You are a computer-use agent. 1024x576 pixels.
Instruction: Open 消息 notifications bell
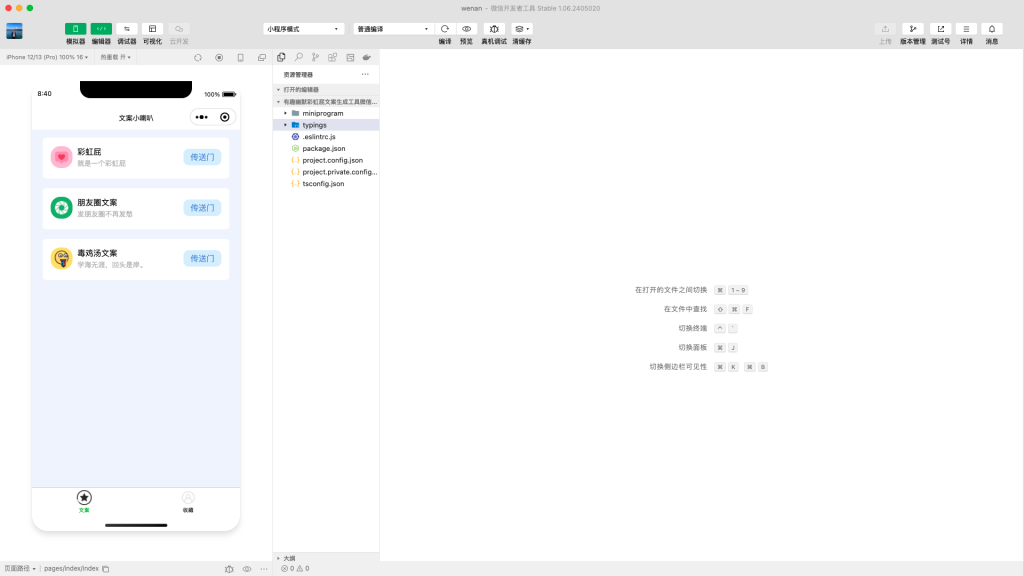pos(991,29)
